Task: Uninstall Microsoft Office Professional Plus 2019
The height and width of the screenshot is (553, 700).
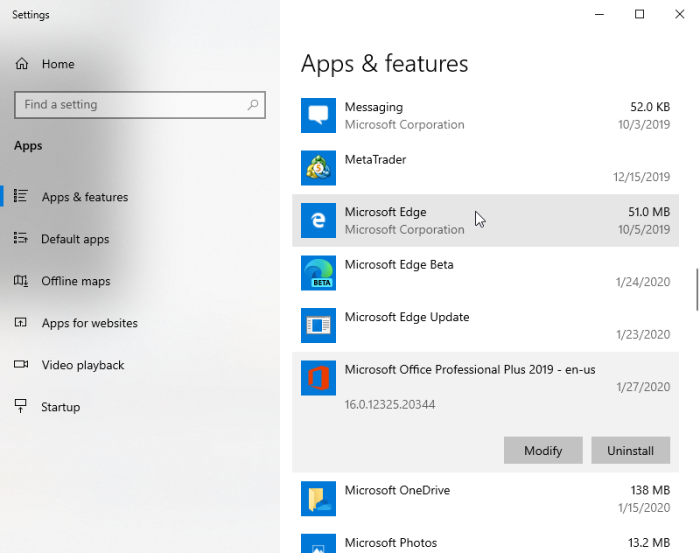Action: (x=630, y=451)
